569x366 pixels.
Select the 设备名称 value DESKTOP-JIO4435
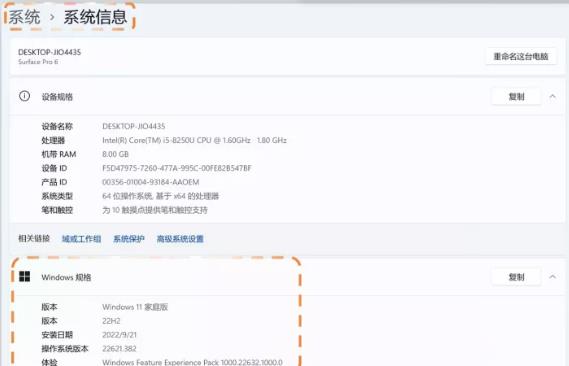tap(134, 126)
